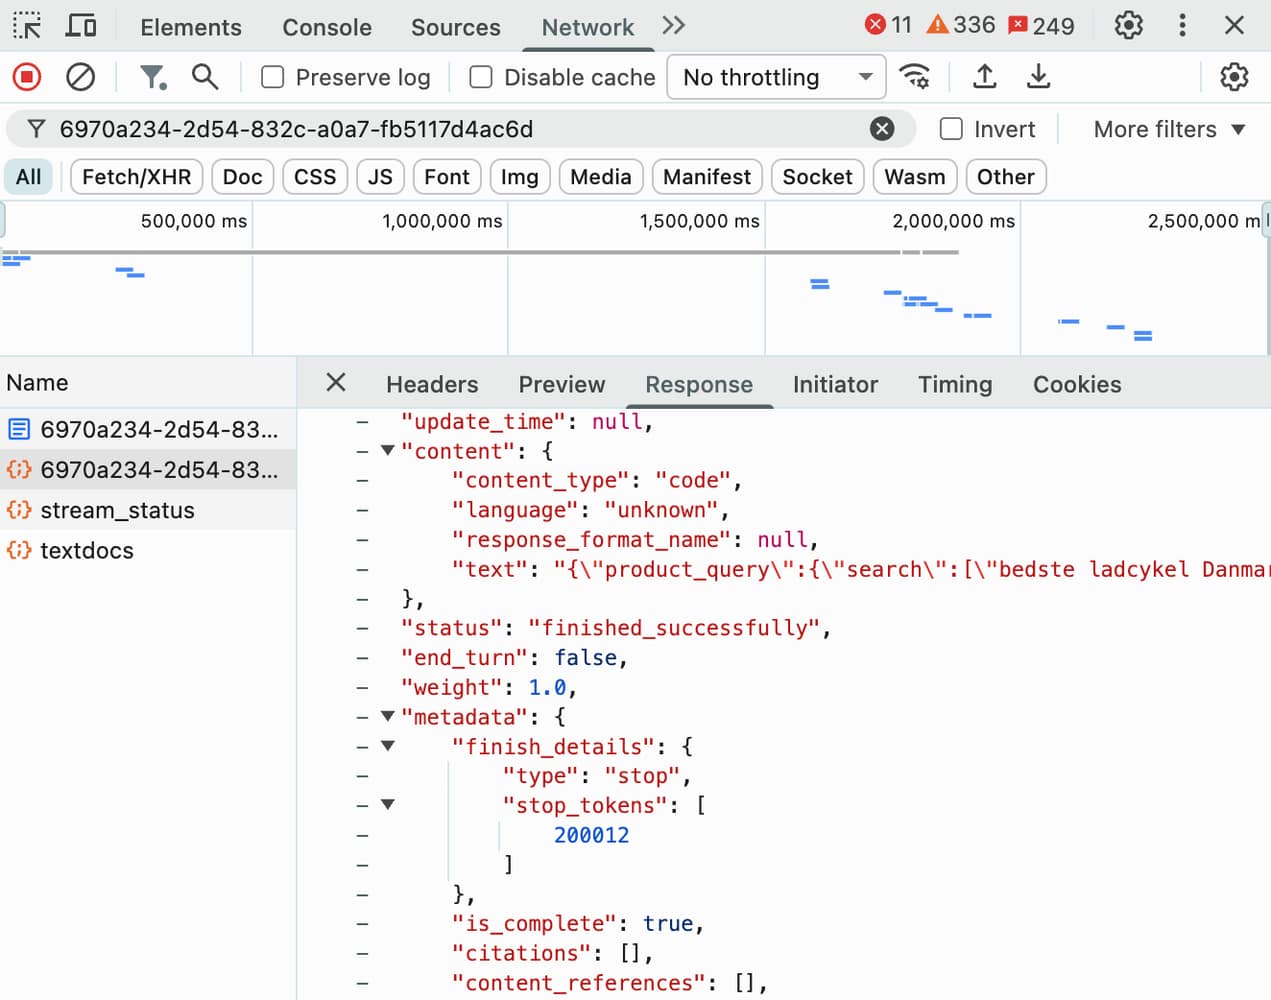Enable the Preserve log checkbox
The image size is (1271, 1000).
pos(273,77)
